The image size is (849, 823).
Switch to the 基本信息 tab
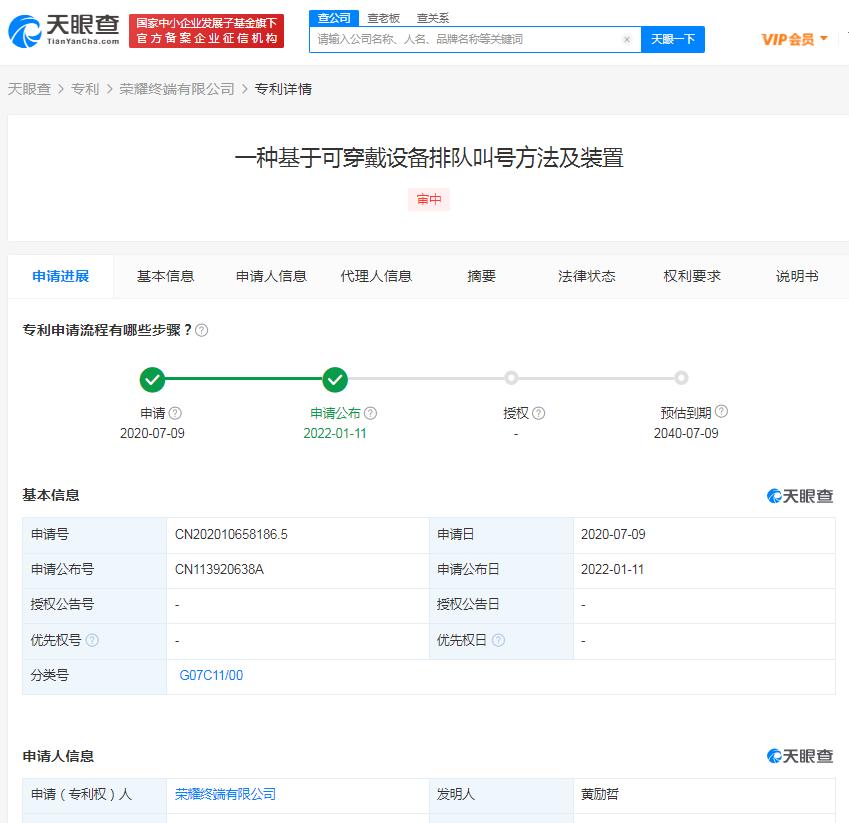pyautogui.click(x=166, y=276)
